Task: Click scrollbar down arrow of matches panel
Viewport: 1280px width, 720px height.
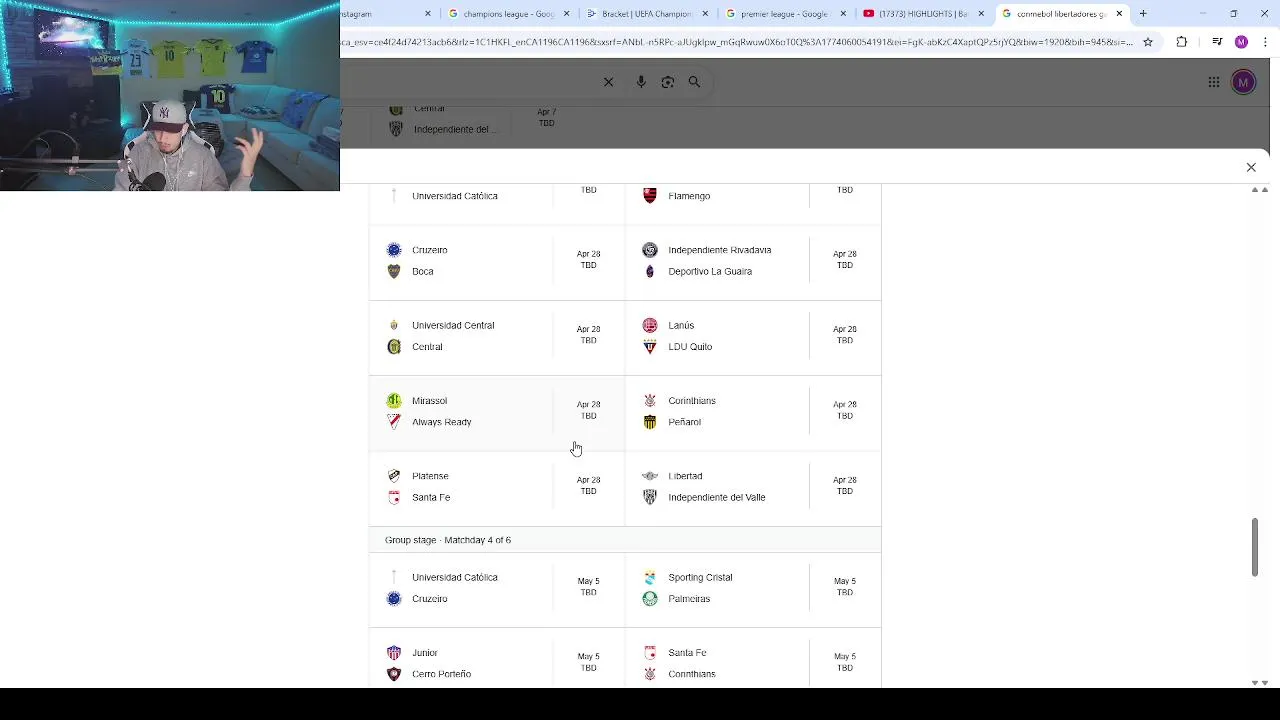Action: click(1255, 683)
